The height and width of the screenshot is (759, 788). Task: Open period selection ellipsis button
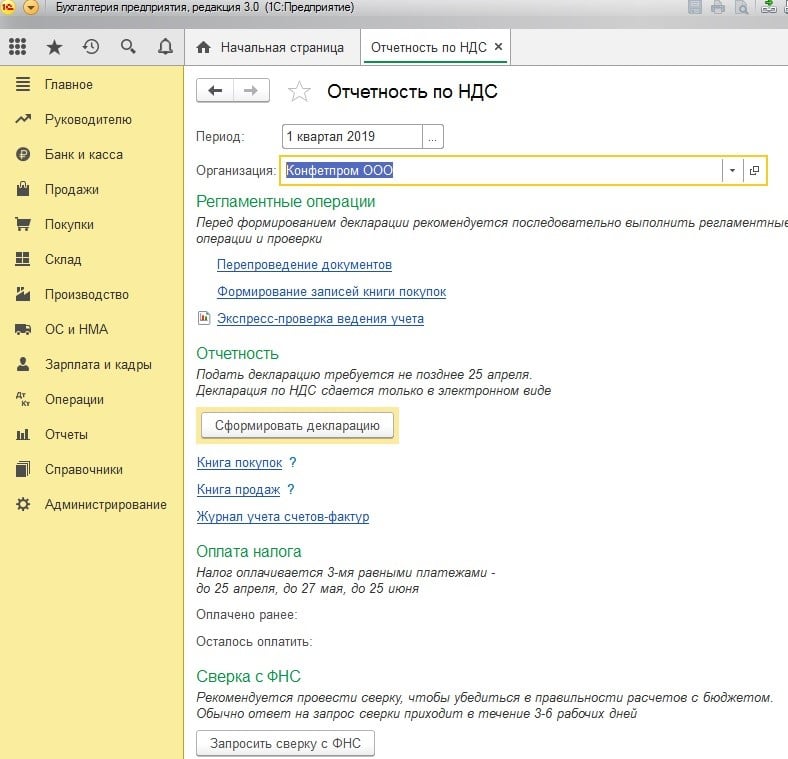pyautogui.click(x=433, y=137)
